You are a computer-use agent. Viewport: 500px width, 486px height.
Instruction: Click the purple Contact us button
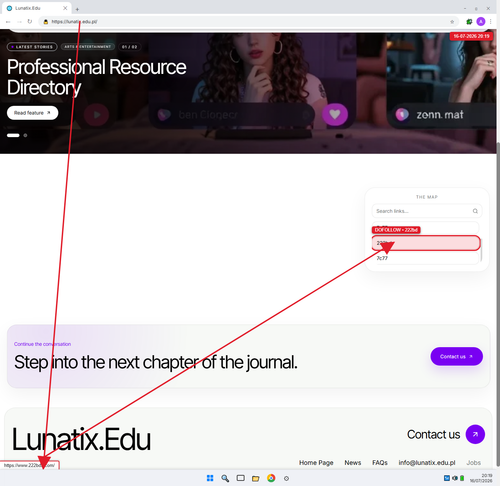pyautogui.click(x=456, y=356)
